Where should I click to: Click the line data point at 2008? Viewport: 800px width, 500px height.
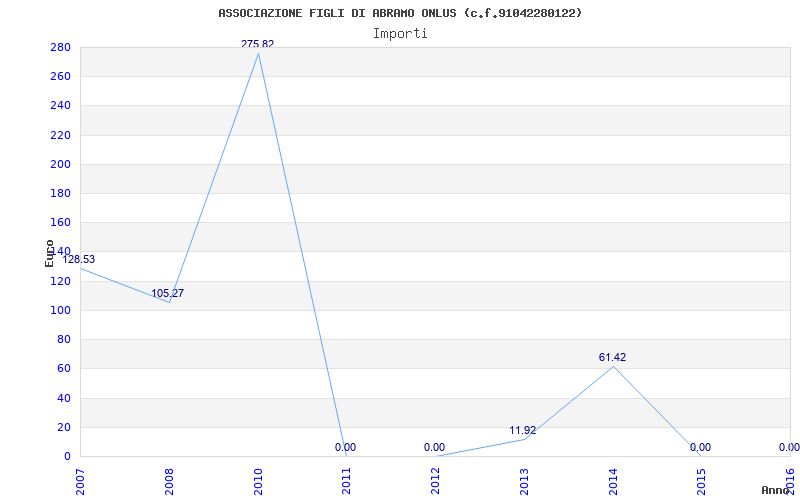pos(169,303)
